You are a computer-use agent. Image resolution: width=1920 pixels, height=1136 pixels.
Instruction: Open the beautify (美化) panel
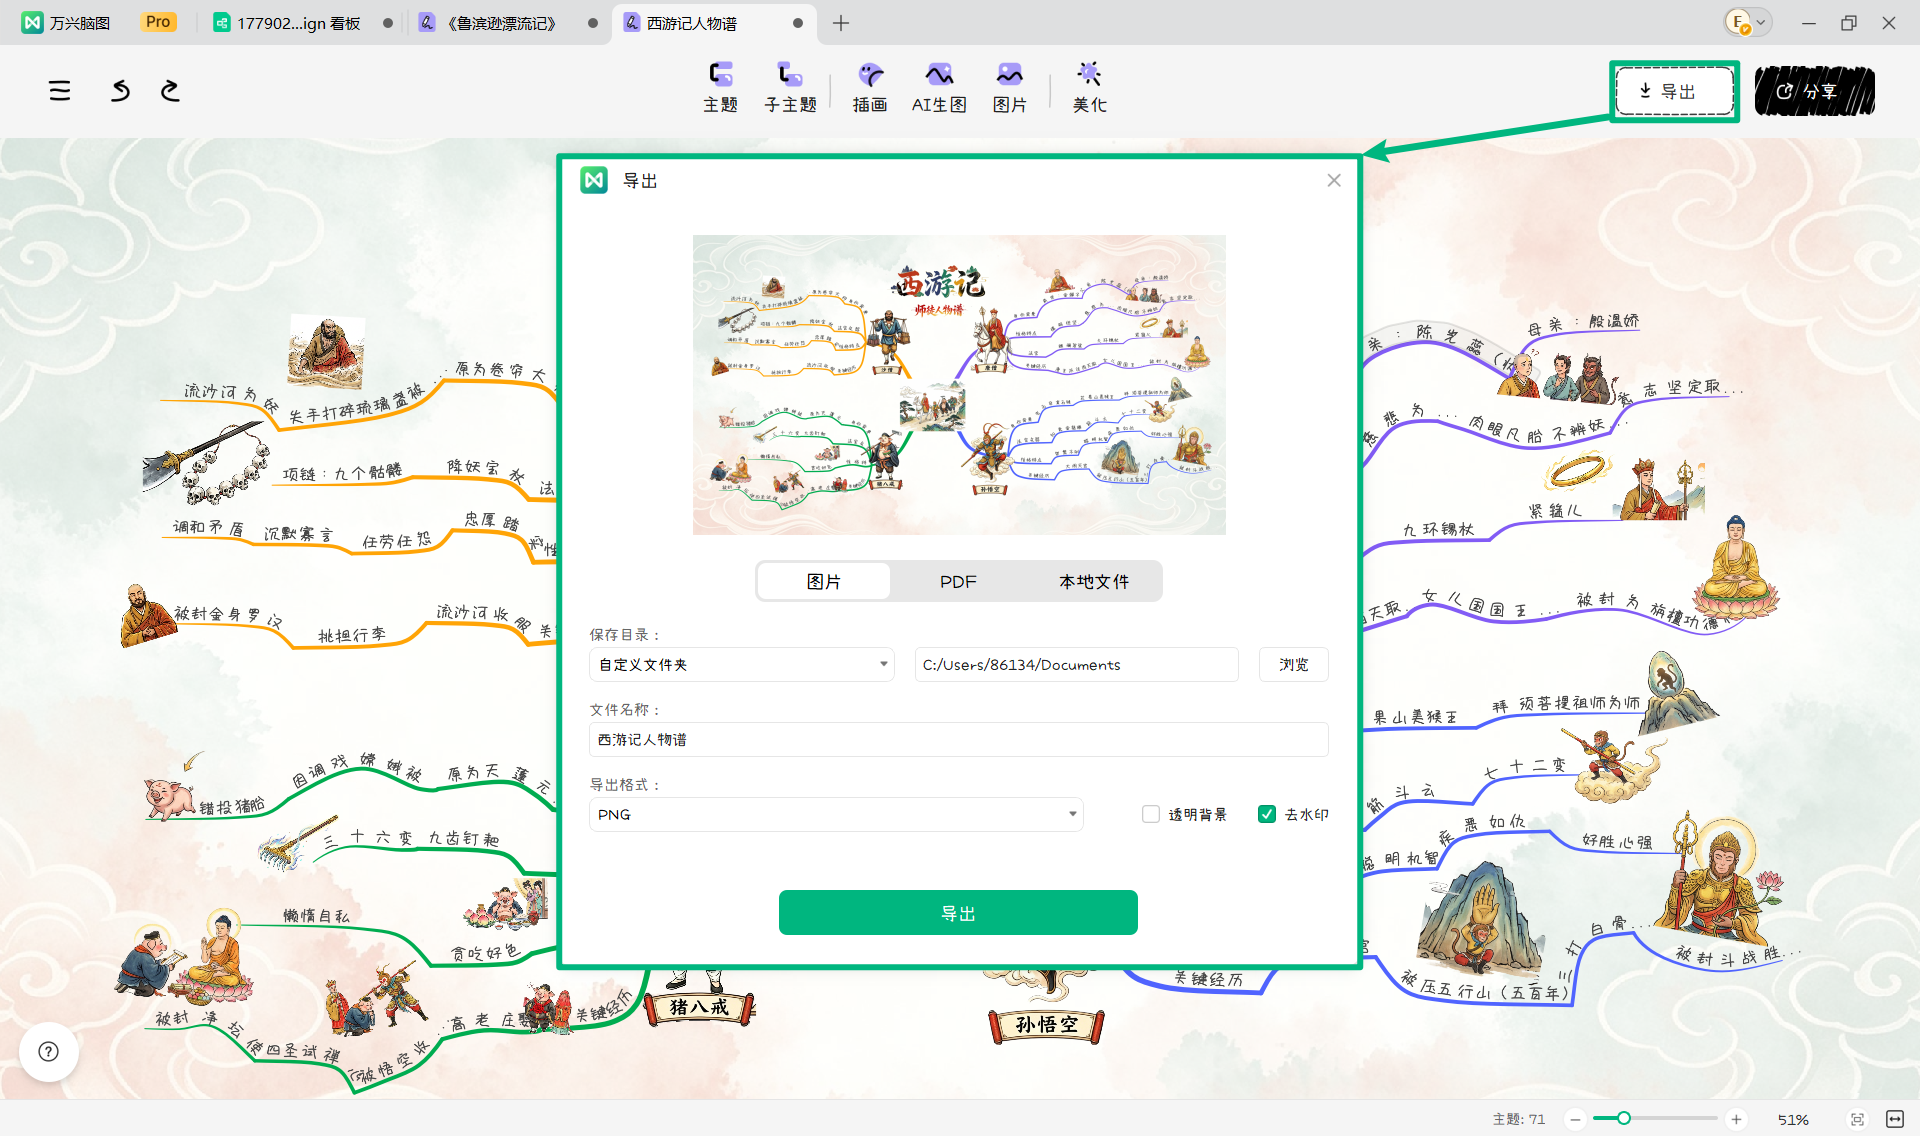click(x=1089, y=87)
